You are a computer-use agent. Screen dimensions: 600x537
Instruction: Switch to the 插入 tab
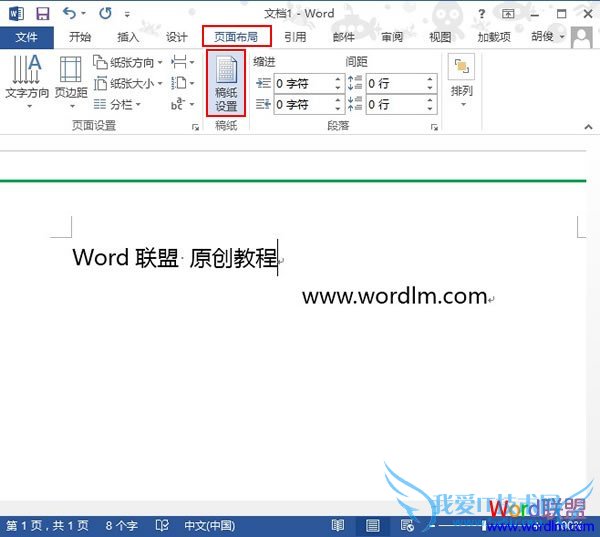(128, 37)
